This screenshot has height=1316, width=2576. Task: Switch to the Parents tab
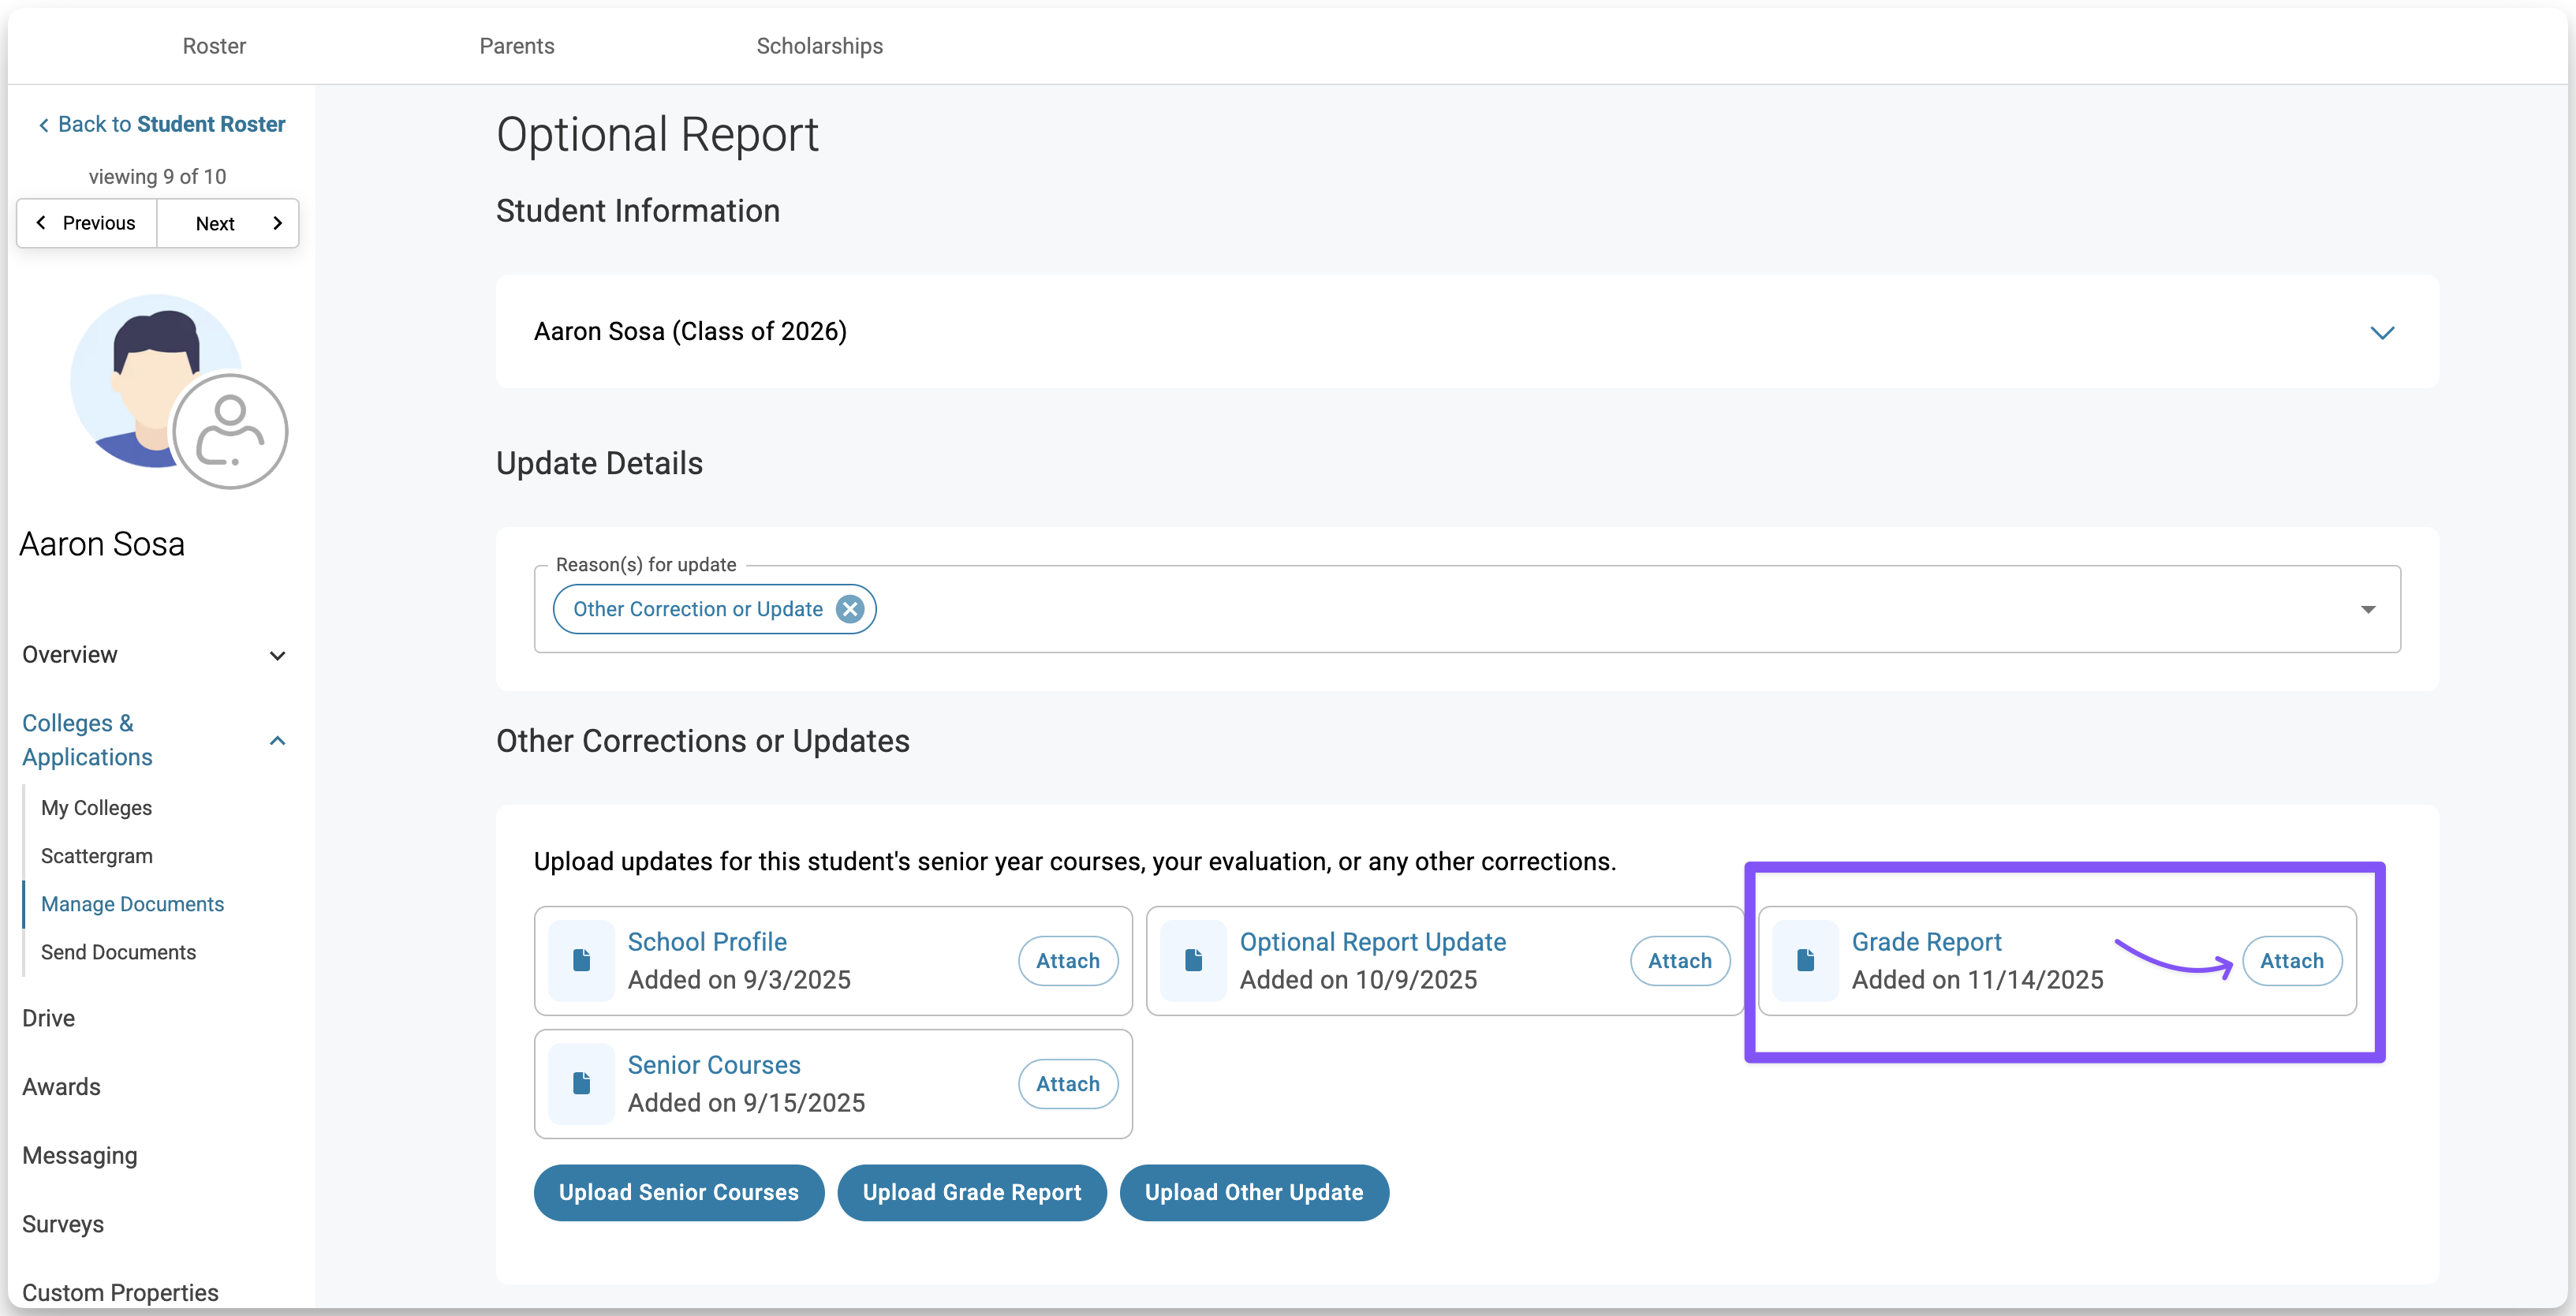[516, 46]
